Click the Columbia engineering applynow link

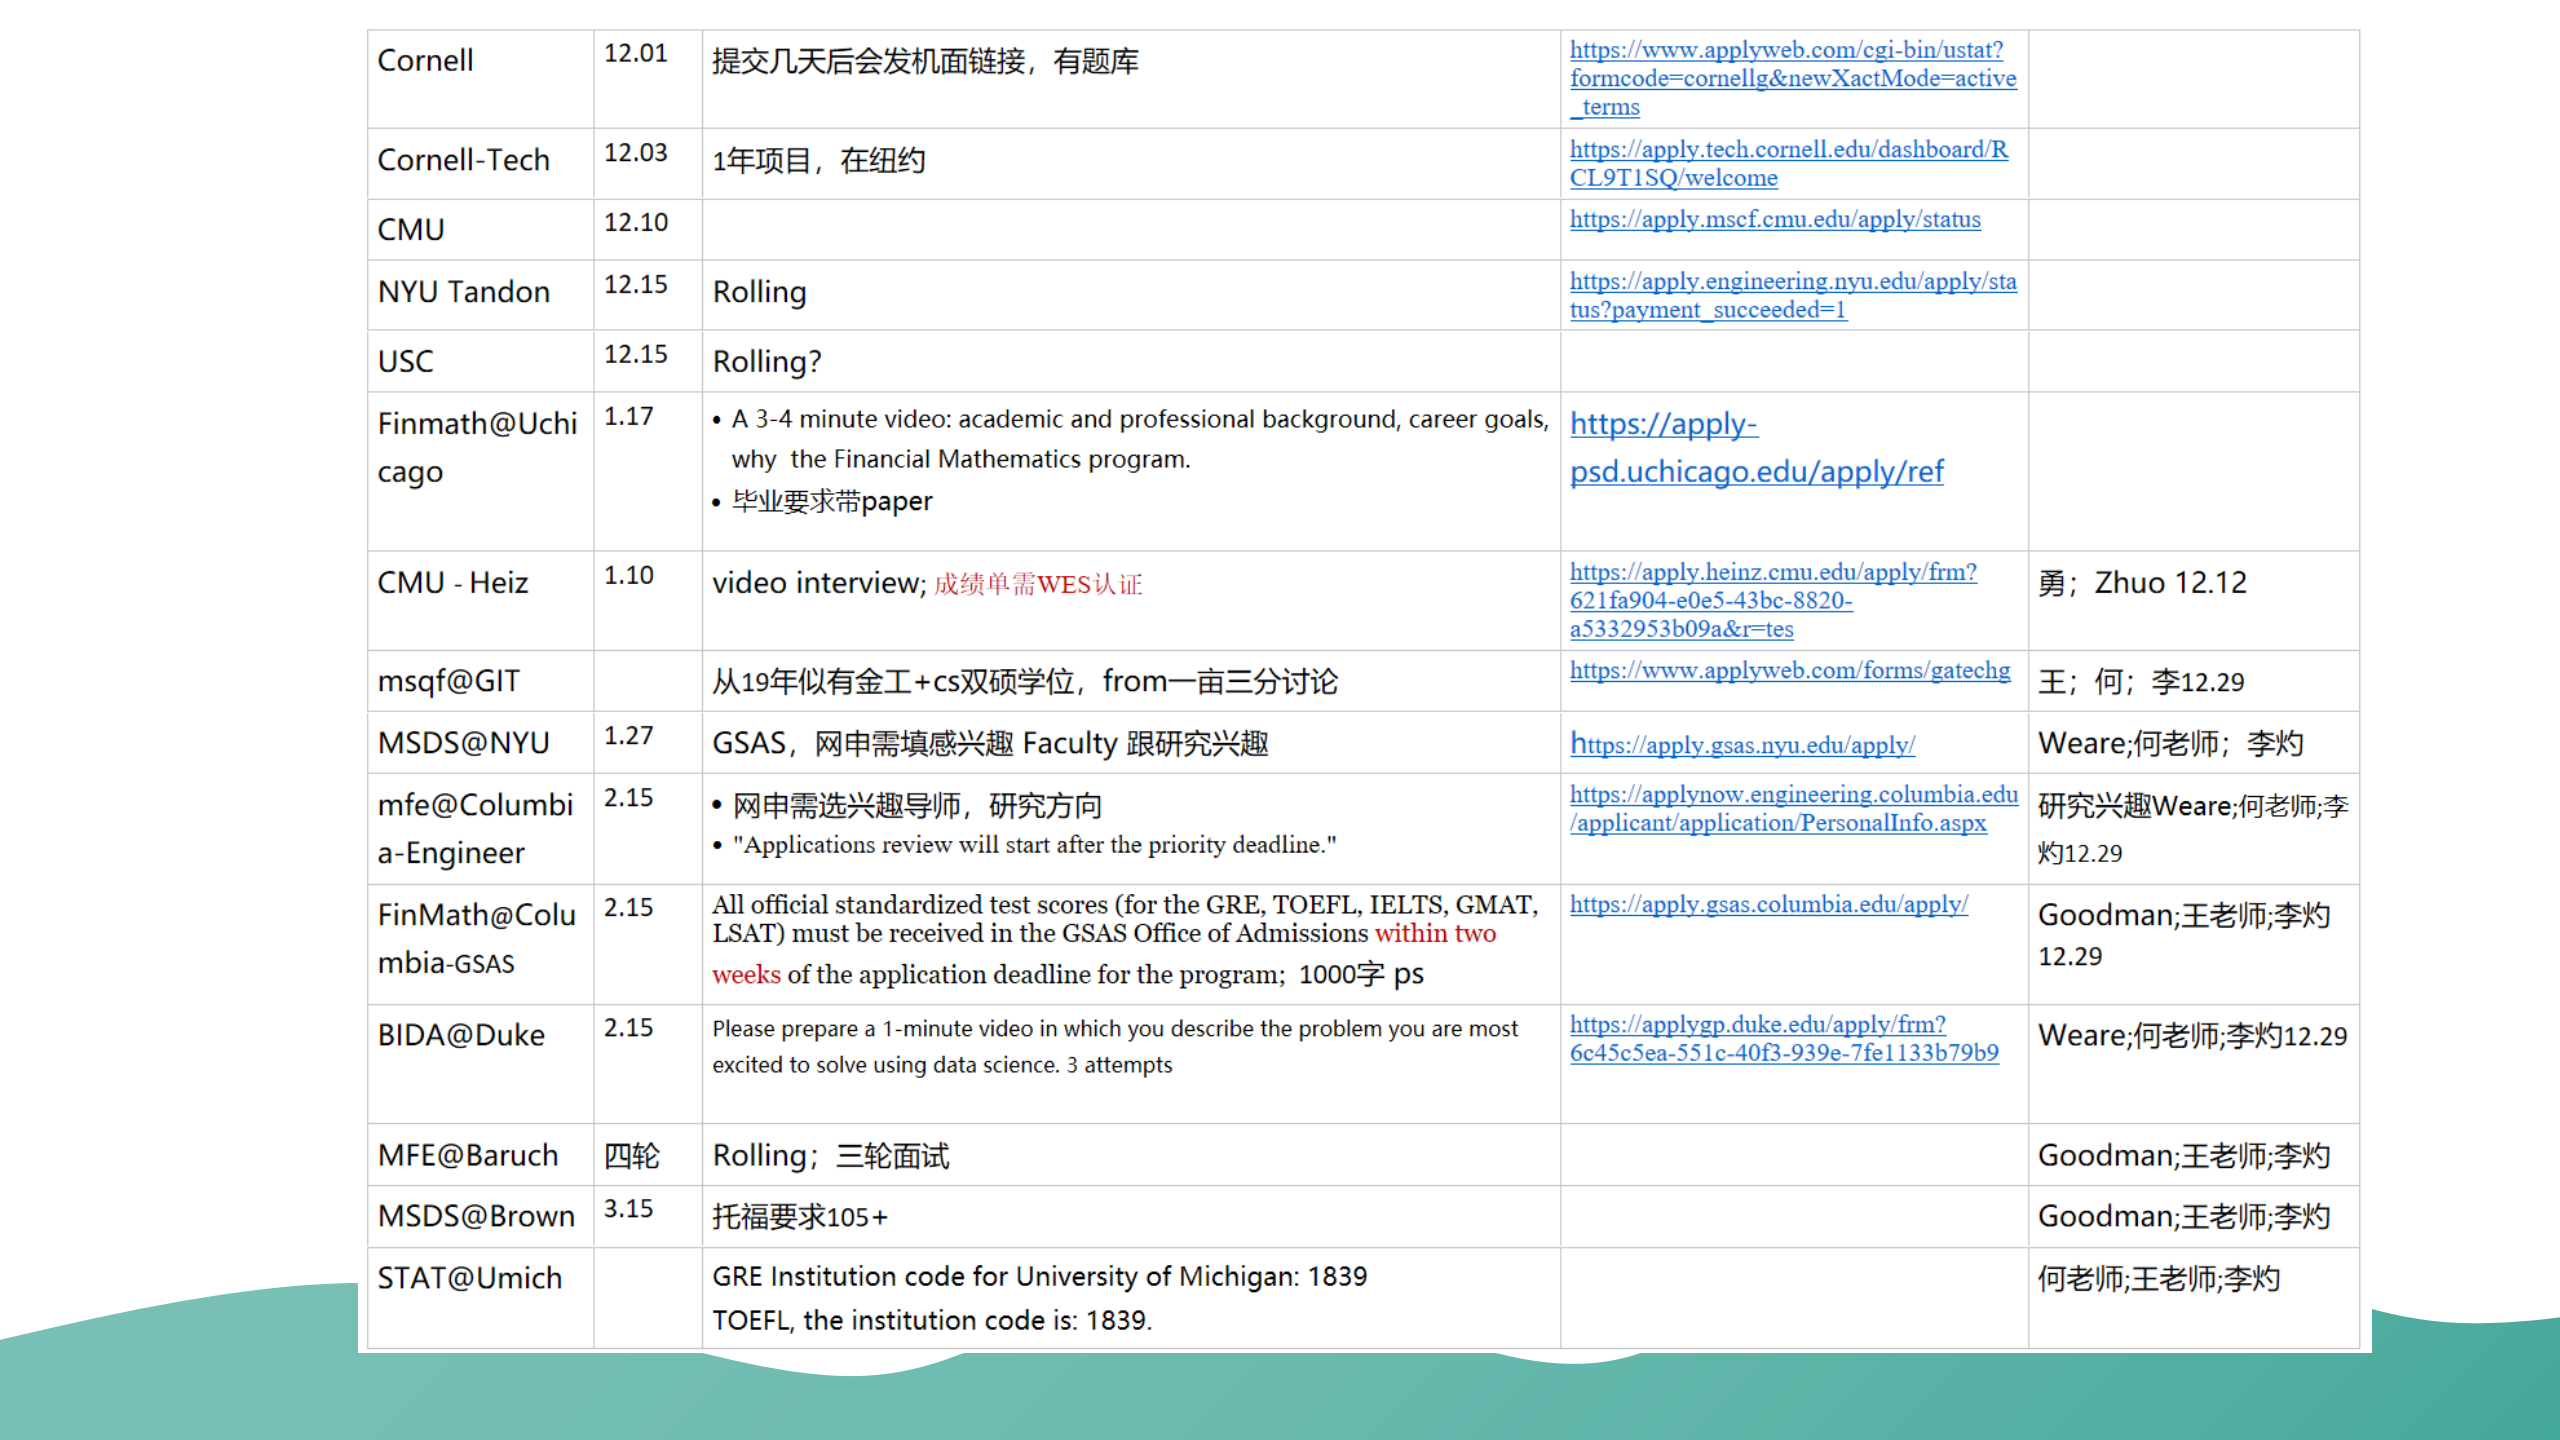click(x=1793, y=795)
